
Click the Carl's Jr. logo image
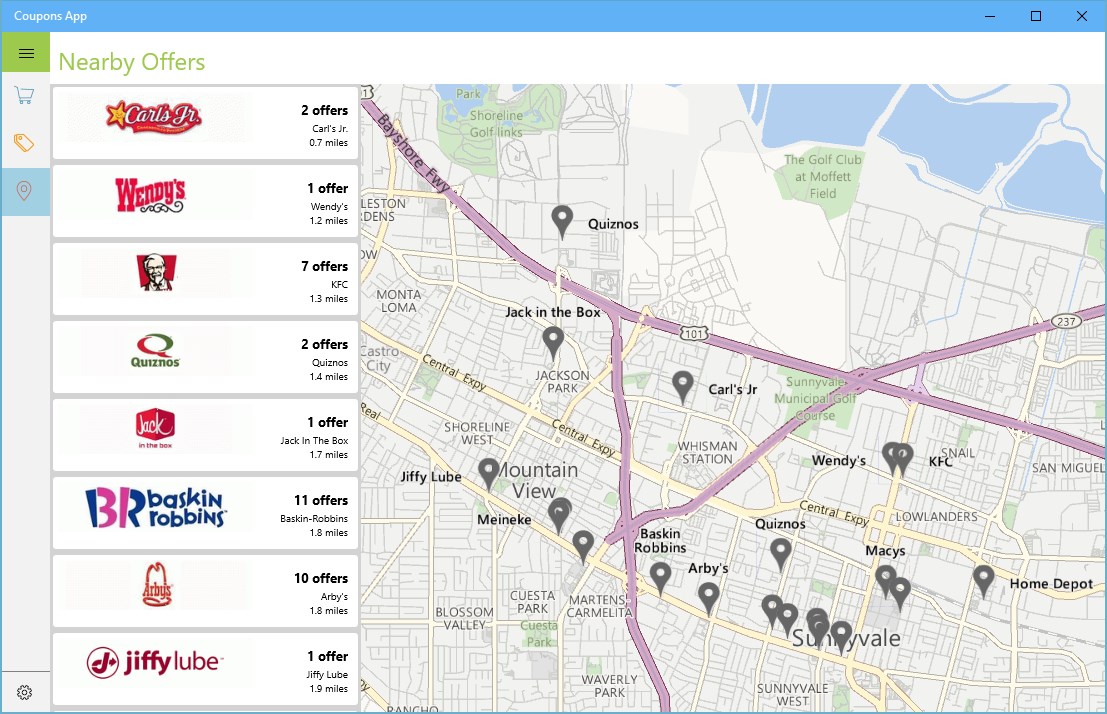155,117
